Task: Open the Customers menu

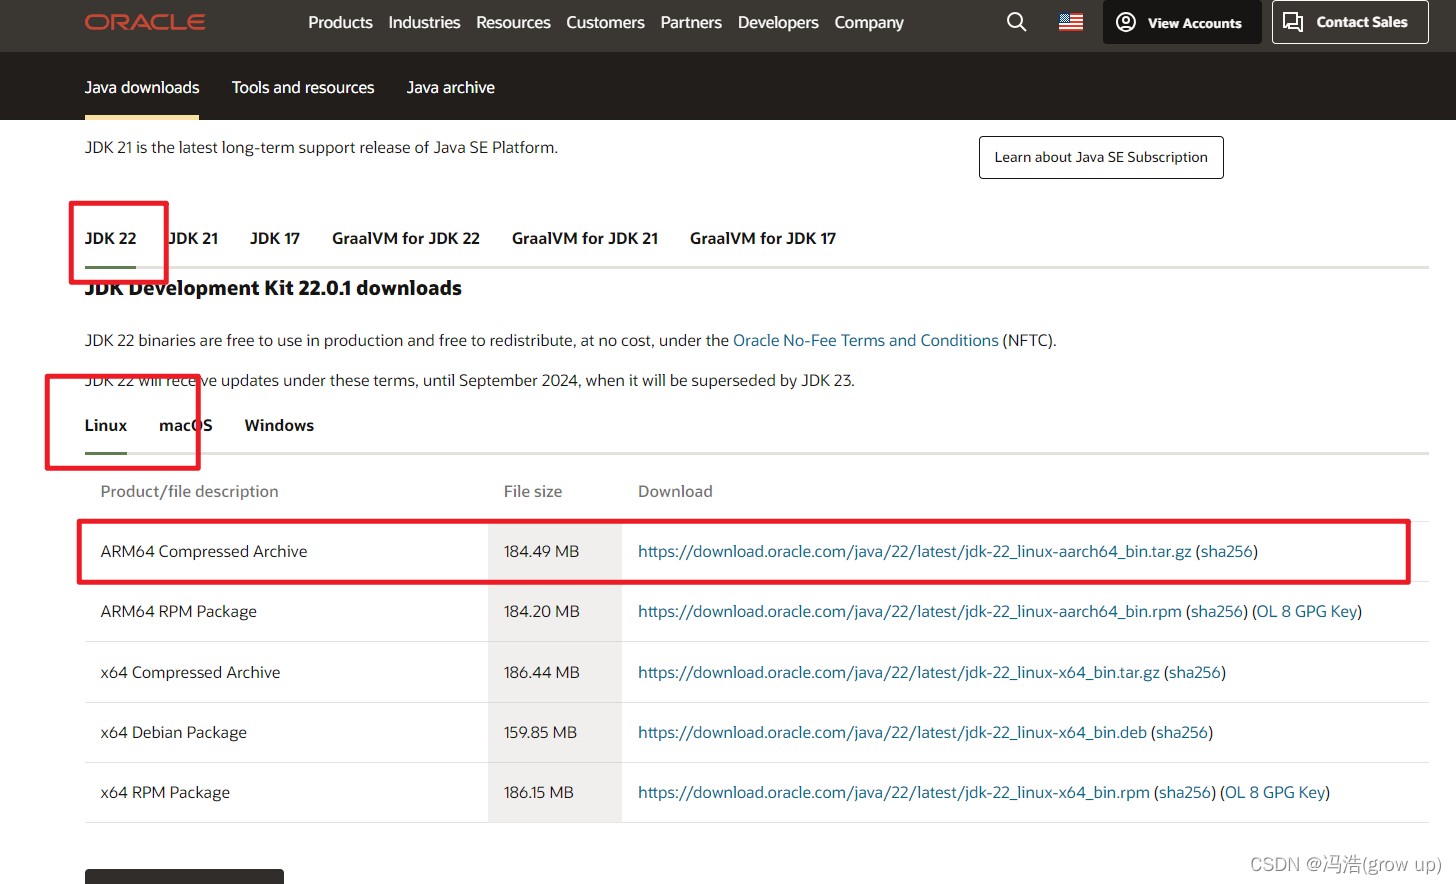Action: tap(605, 22)
